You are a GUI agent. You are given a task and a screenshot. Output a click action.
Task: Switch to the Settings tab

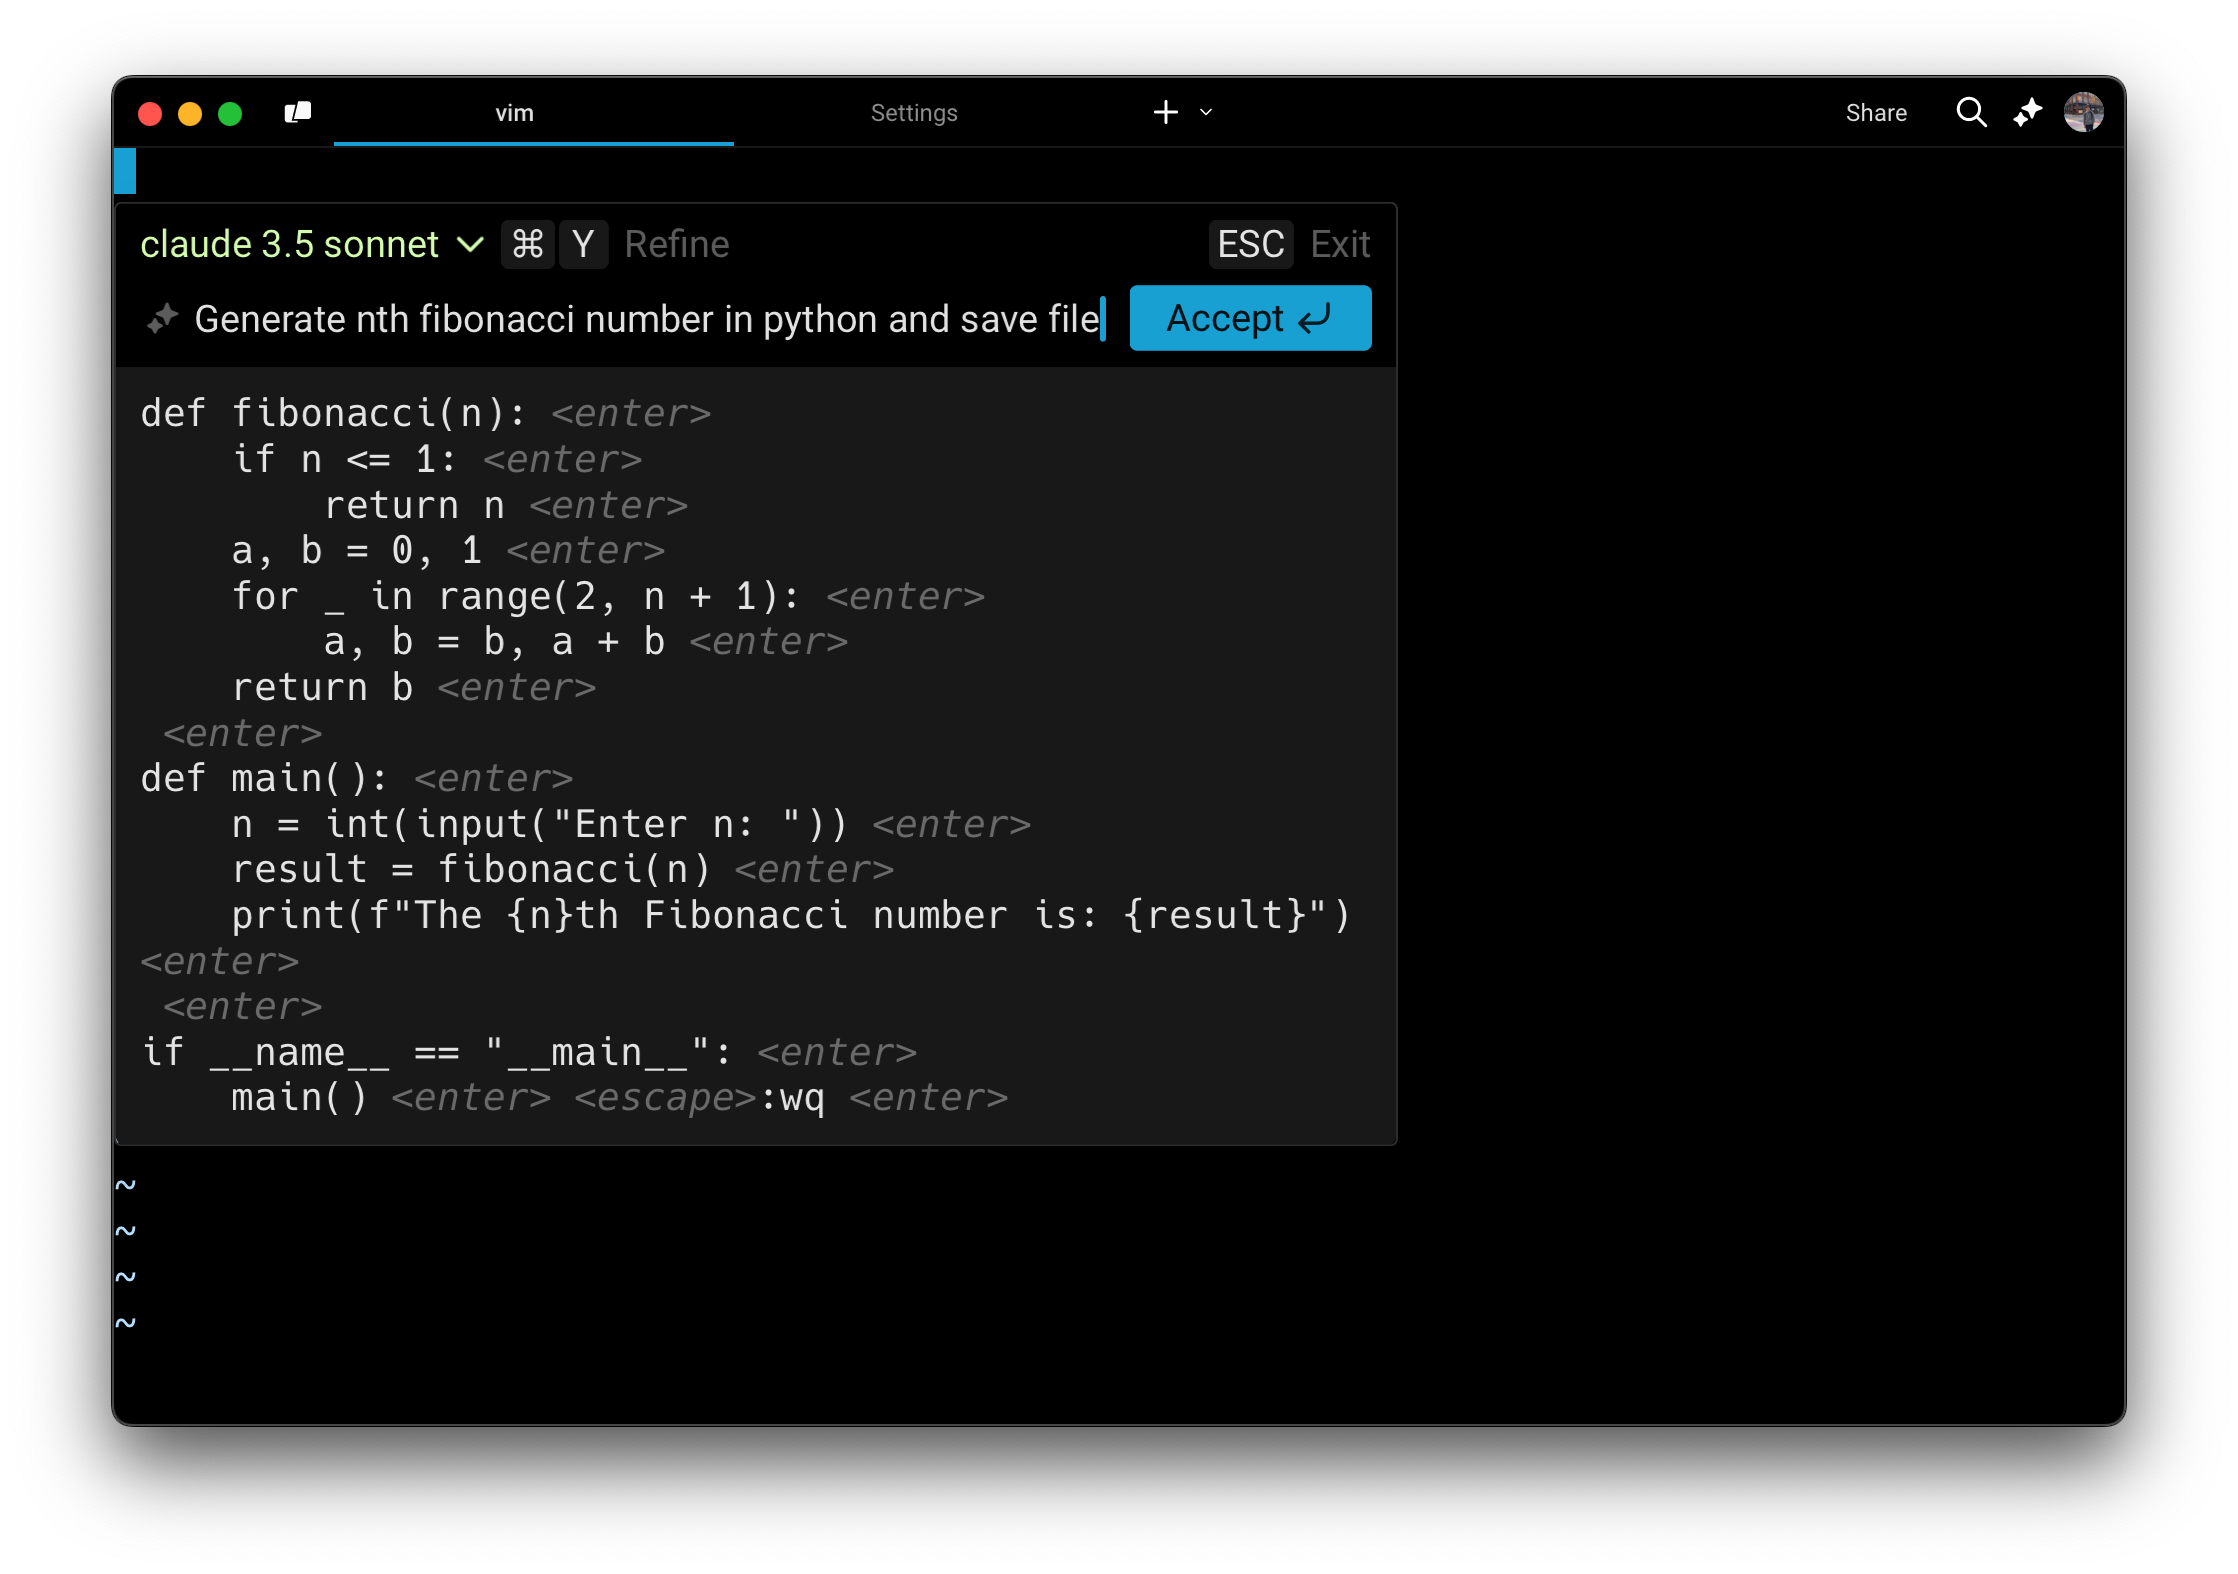[914, 113]
